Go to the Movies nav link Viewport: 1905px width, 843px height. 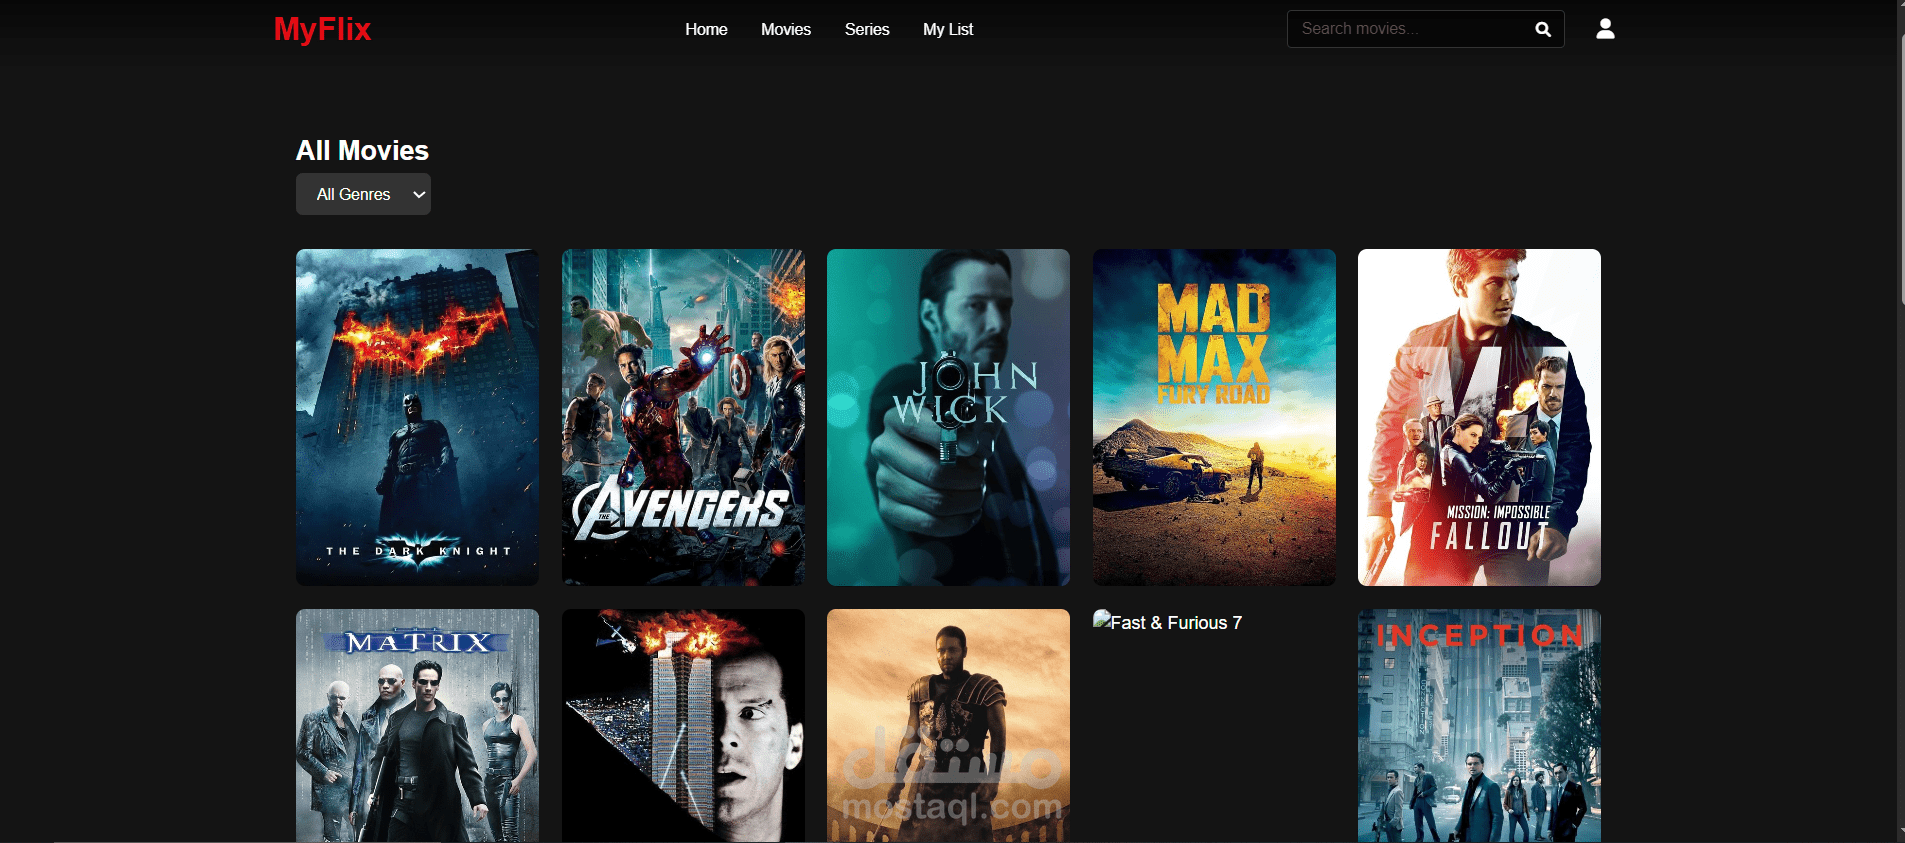pyautogui.click(x=786, y=30)
